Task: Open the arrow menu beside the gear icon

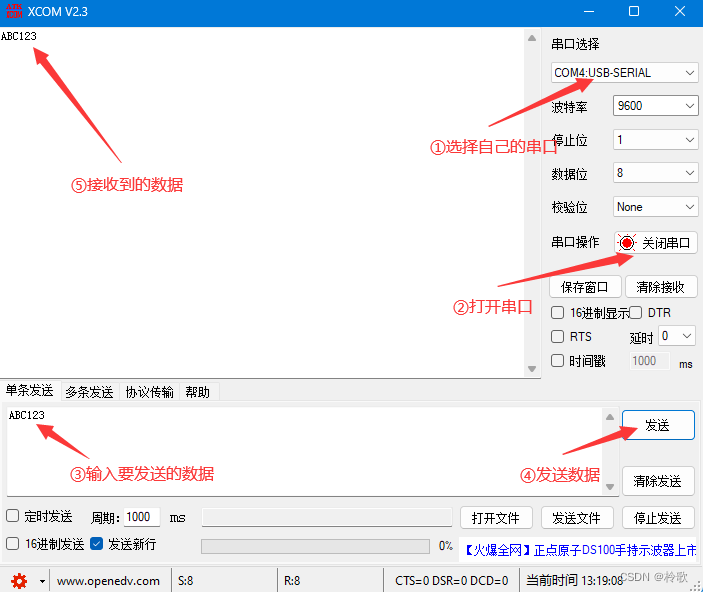Action: (42, 581)
